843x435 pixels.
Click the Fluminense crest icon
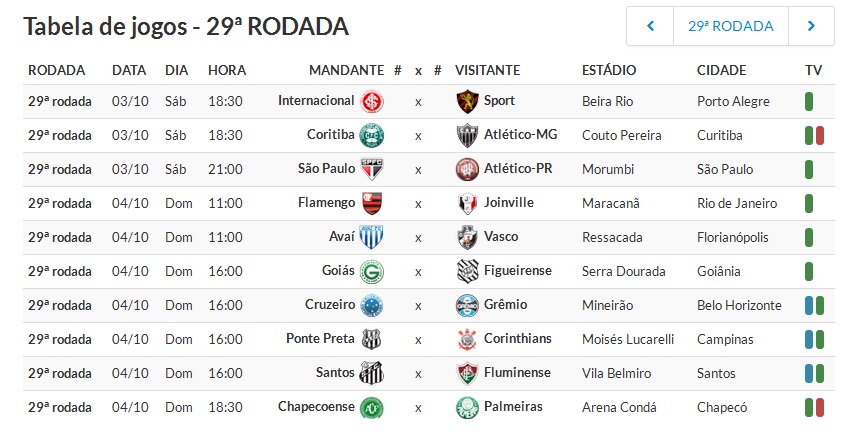pyautogui.click(x=467, y=374)
